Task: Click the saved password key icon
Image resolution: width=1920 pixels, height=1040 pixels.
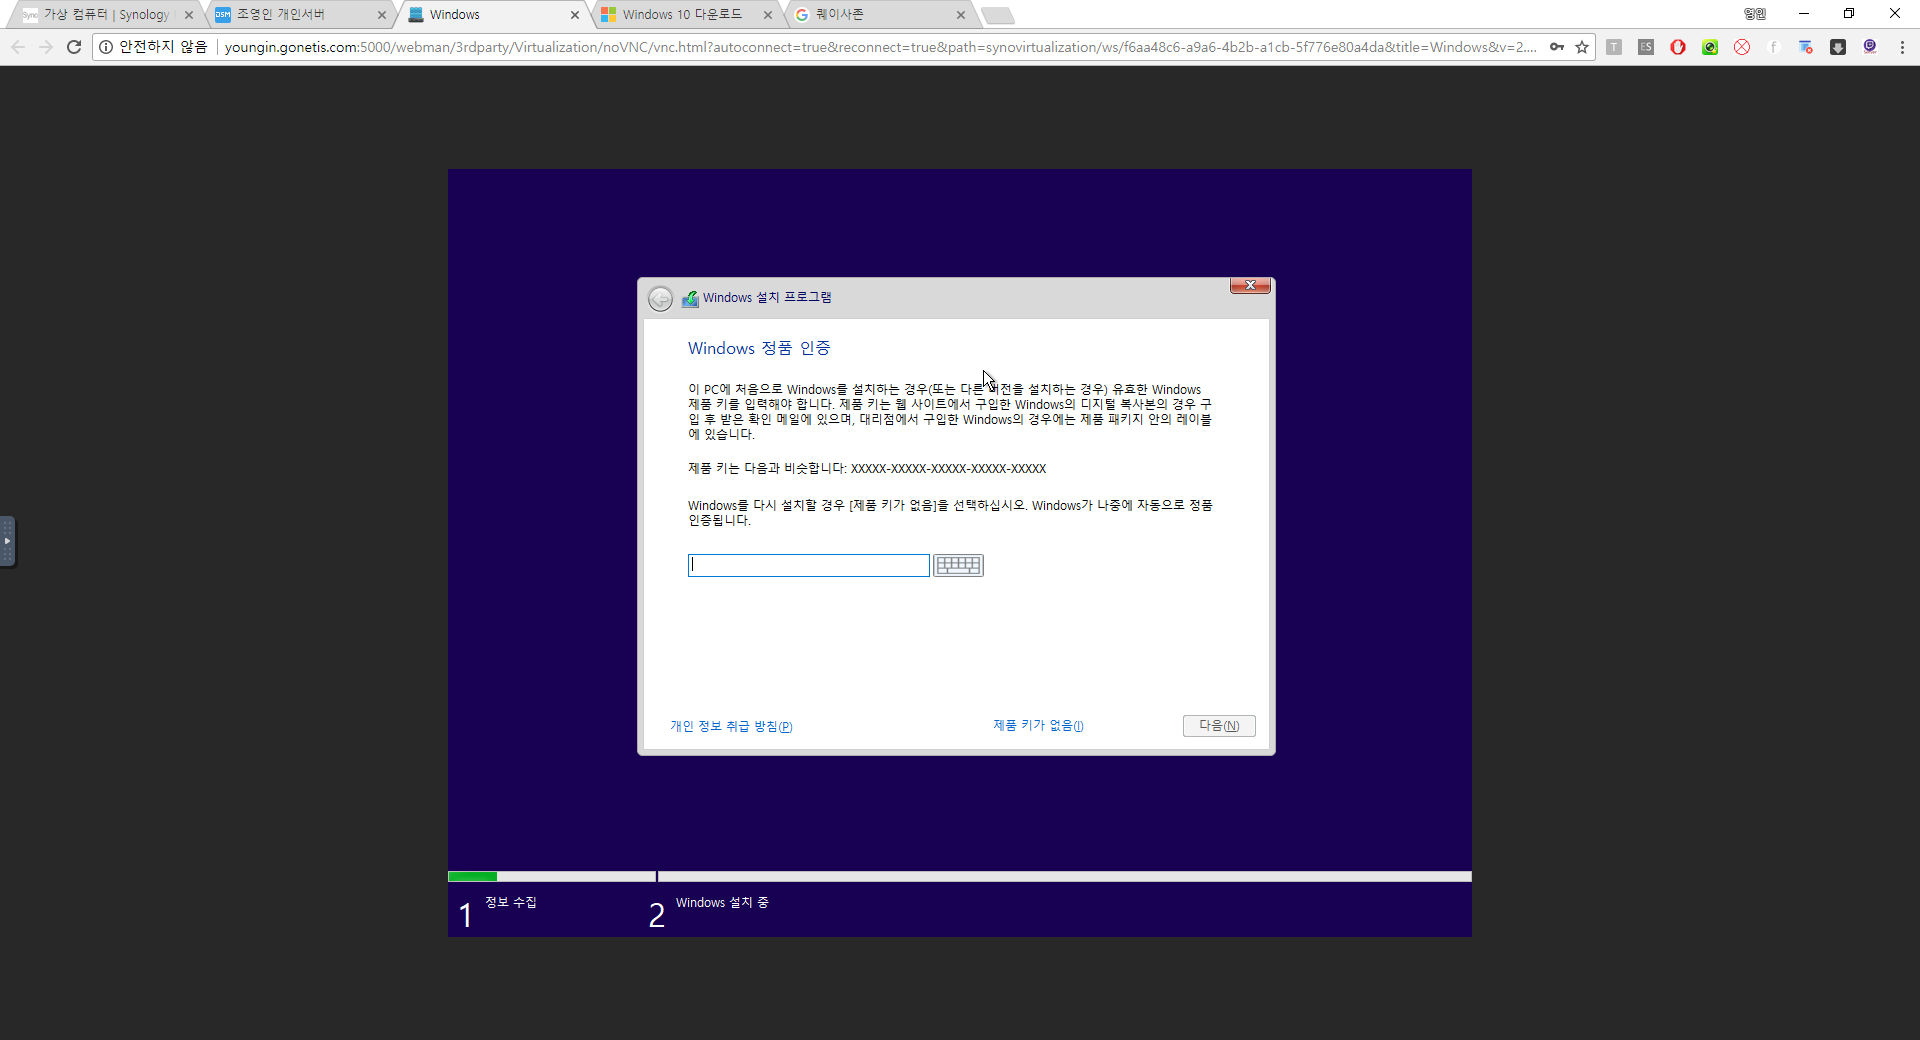Action: [x=1557, y=47]
